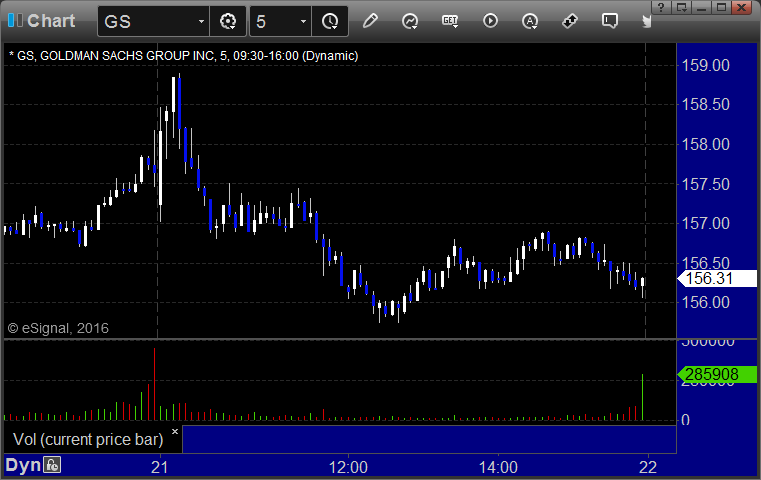
Task: Click the 22 date axis label
Action: [648, 467]
